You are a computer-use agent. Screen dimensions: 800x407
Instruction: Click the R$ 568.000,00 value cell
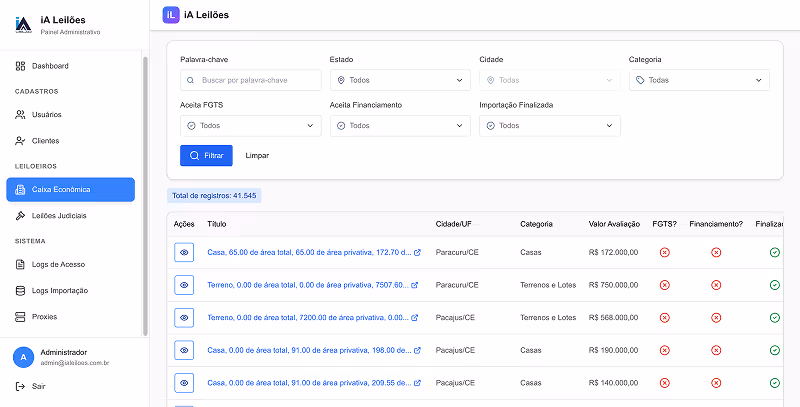click(x=613, y=318)
